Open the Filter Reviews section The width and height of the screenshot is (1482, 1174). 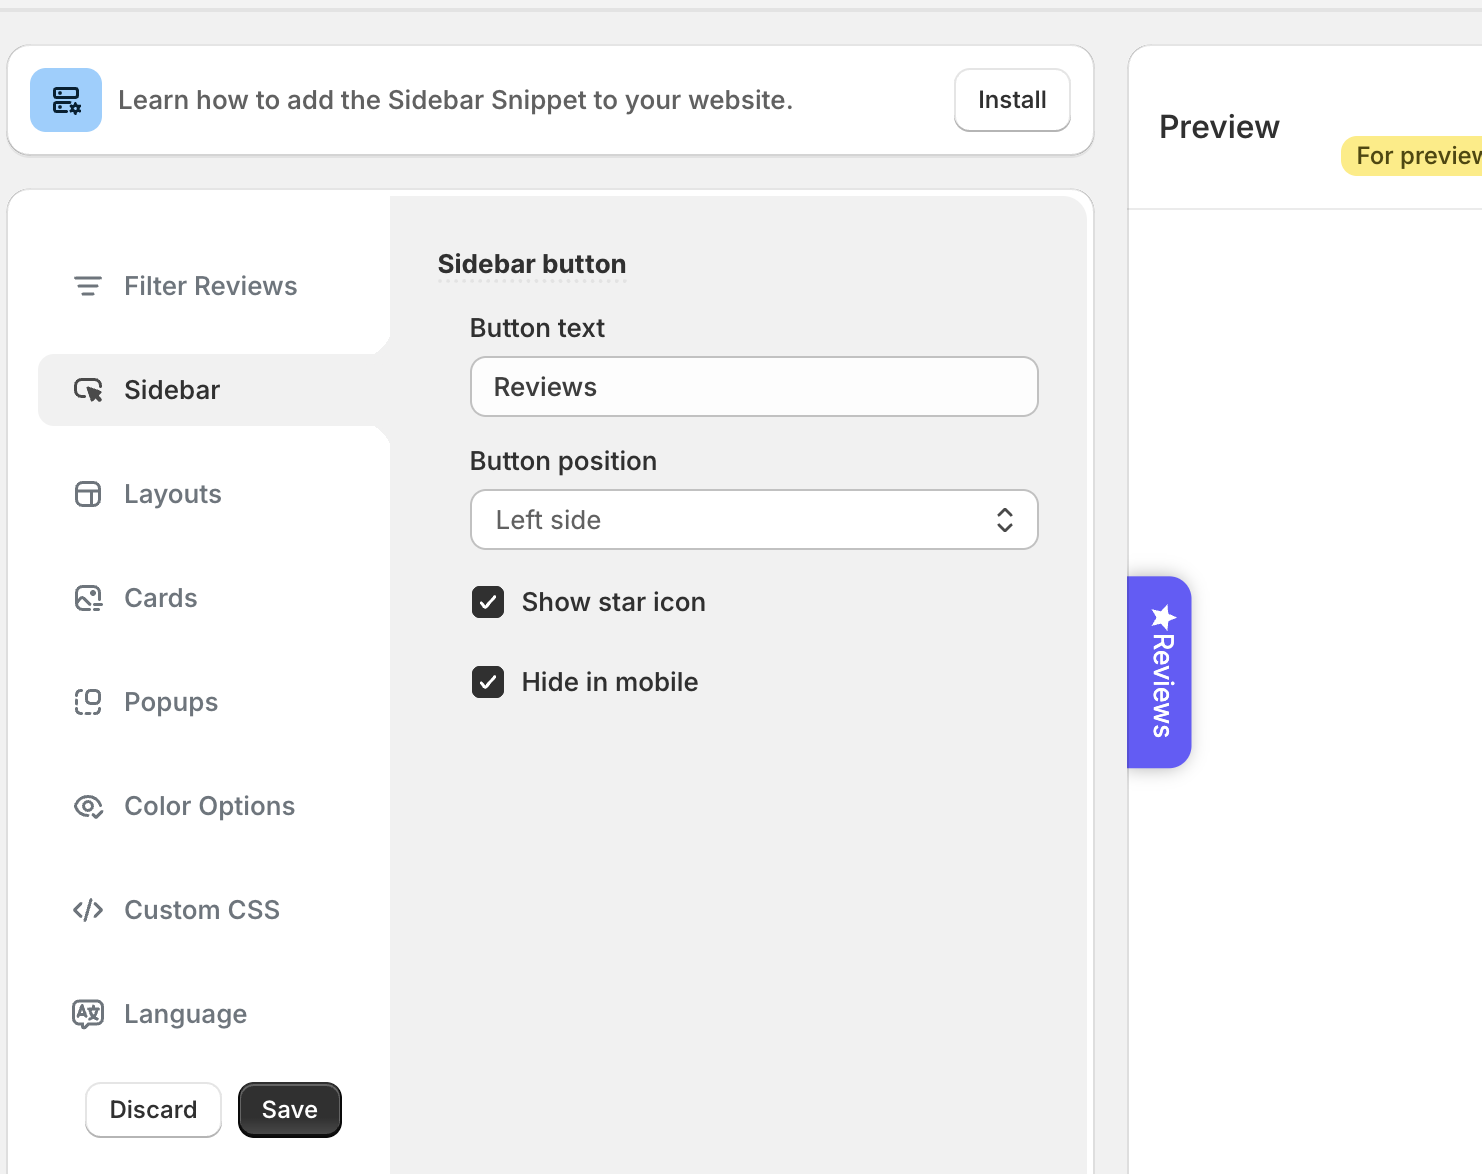pyautogui.click(x=210, y=286)
